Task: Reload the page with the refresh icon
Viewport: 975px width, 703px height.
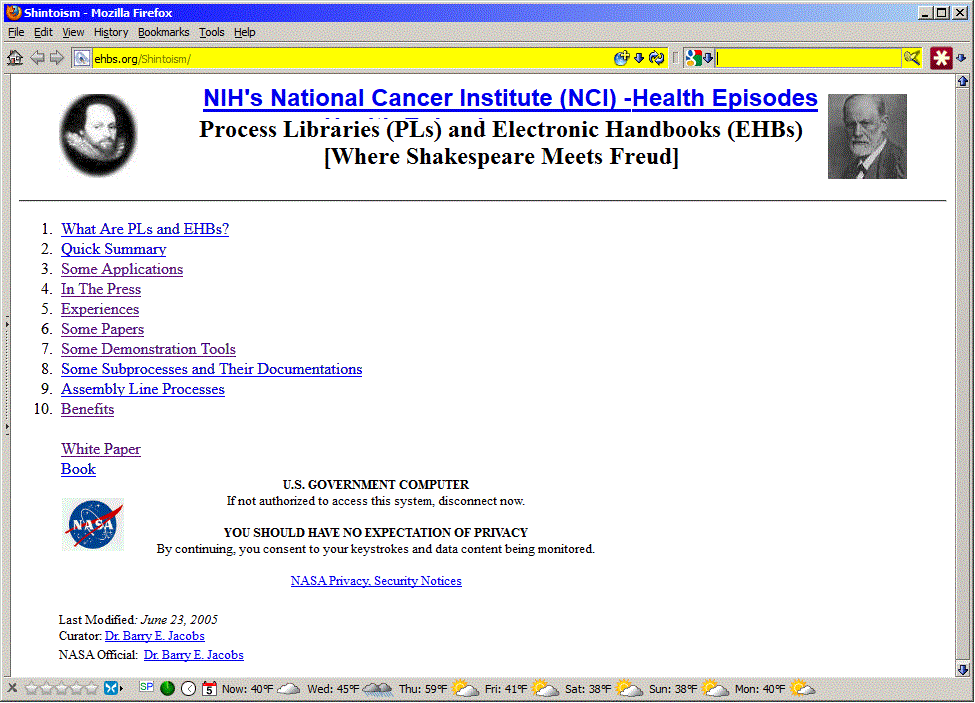Action: (x=657, y=58)
